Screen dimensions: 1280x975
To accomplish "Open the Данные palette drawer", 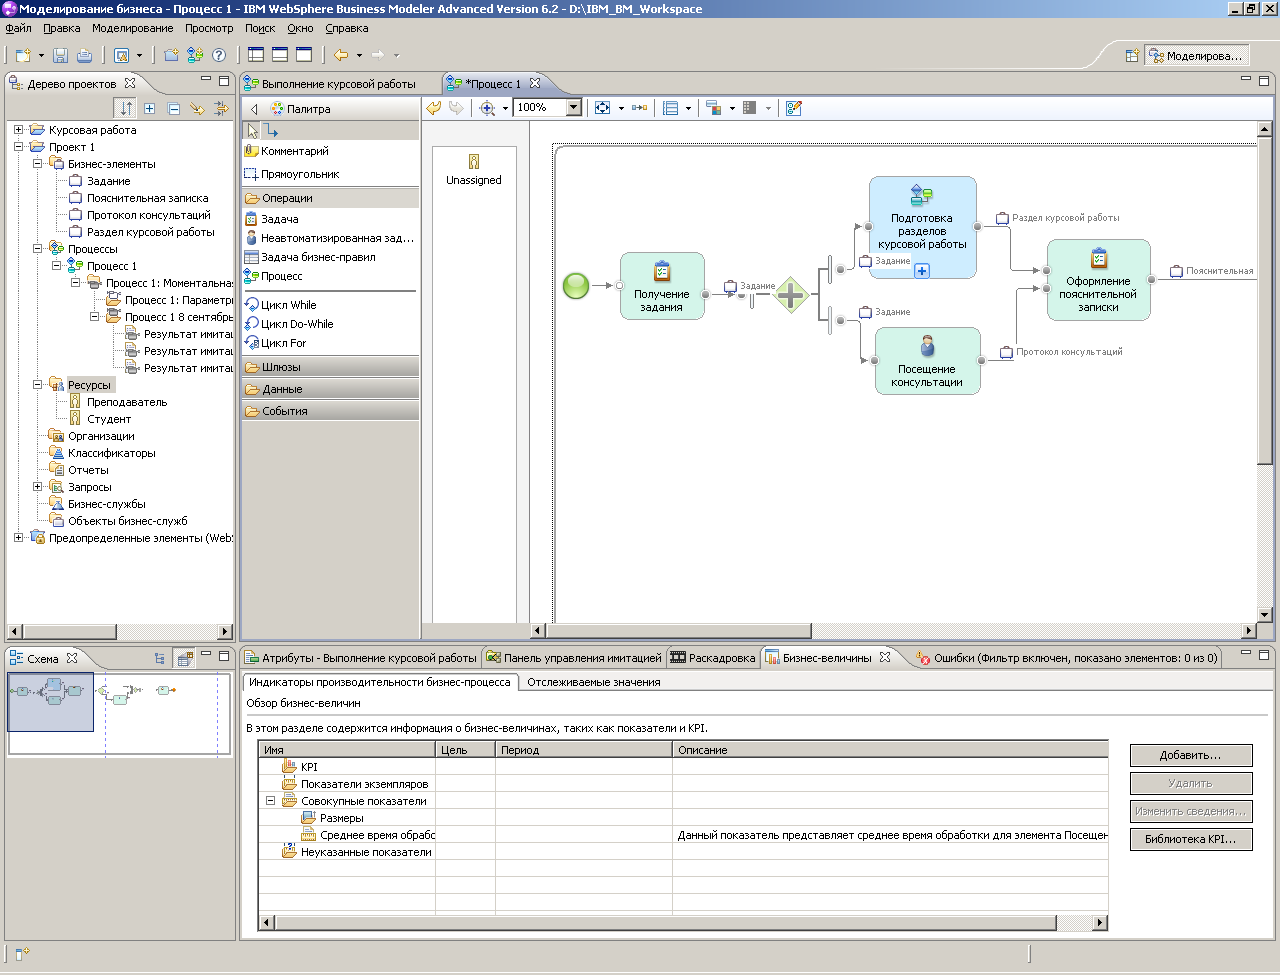I will point(330,389).
